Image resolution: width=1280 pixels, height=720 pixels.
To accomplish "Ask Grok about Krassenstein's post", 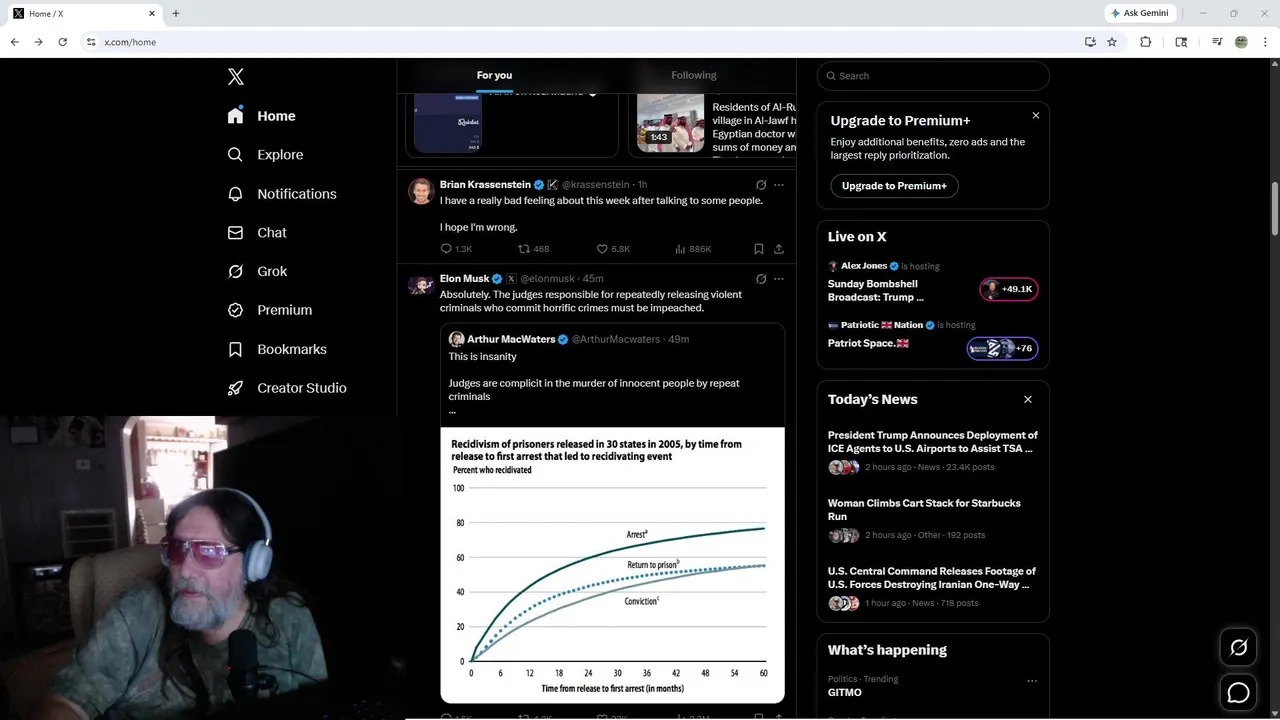I will point(761,185).
